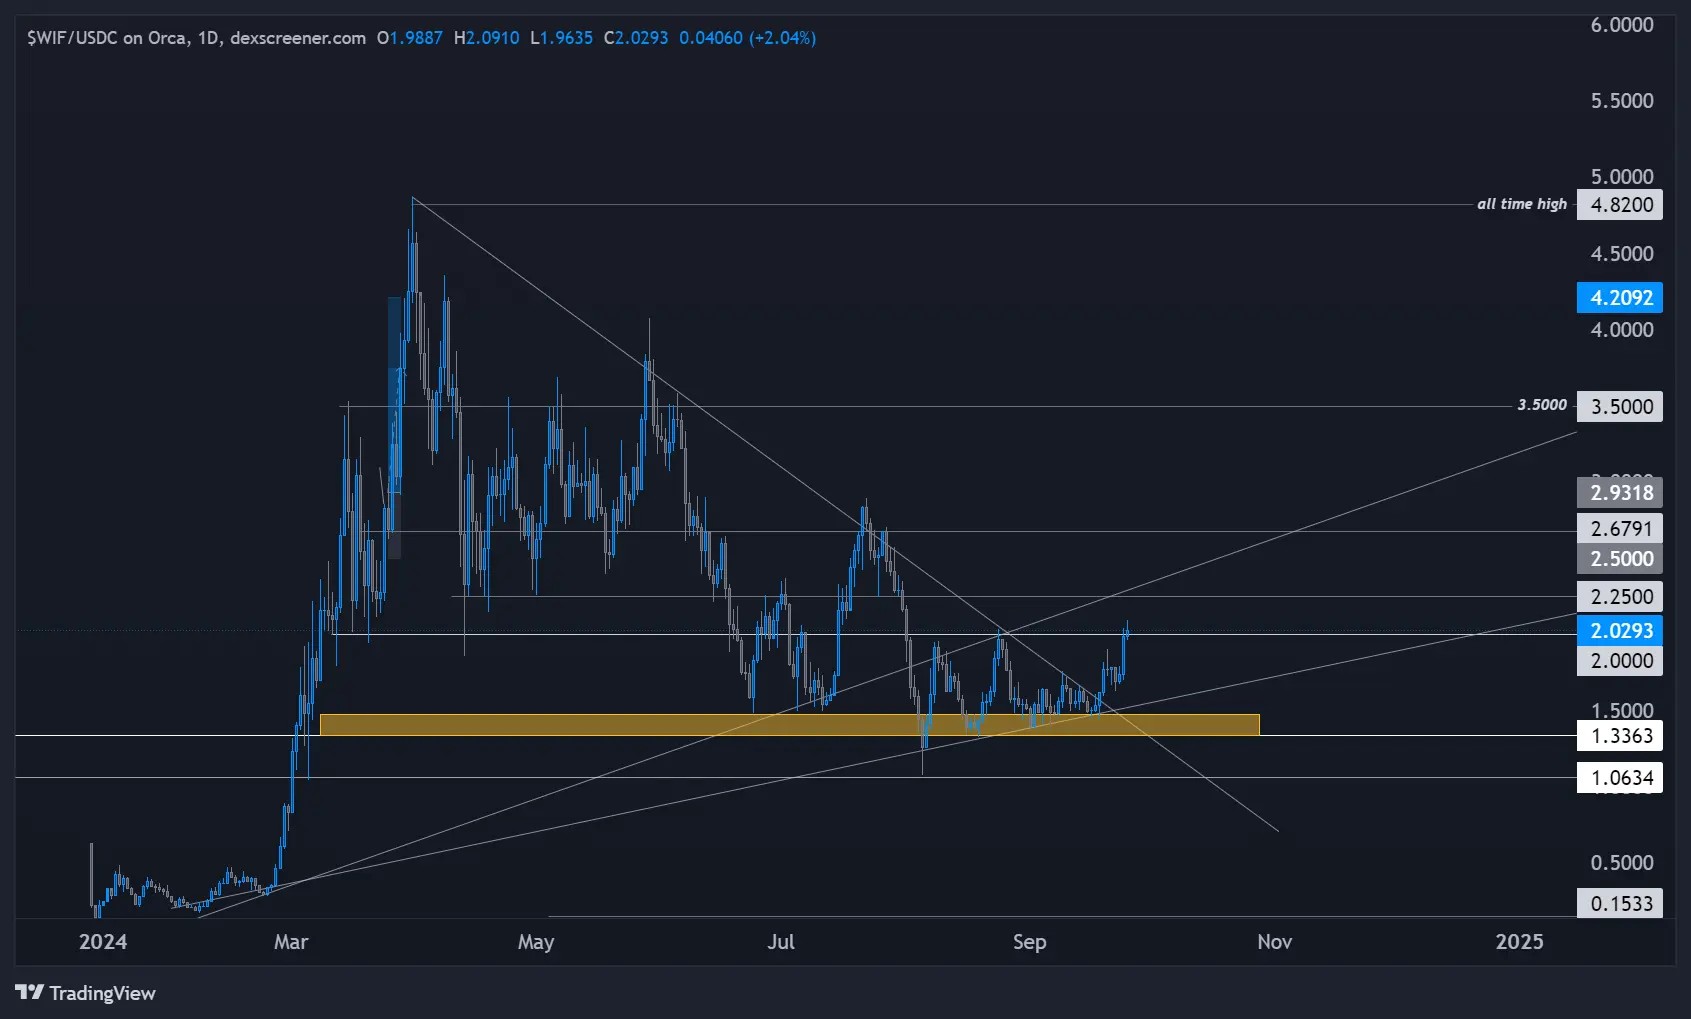Select the 4.2092 price level label

1620,297
